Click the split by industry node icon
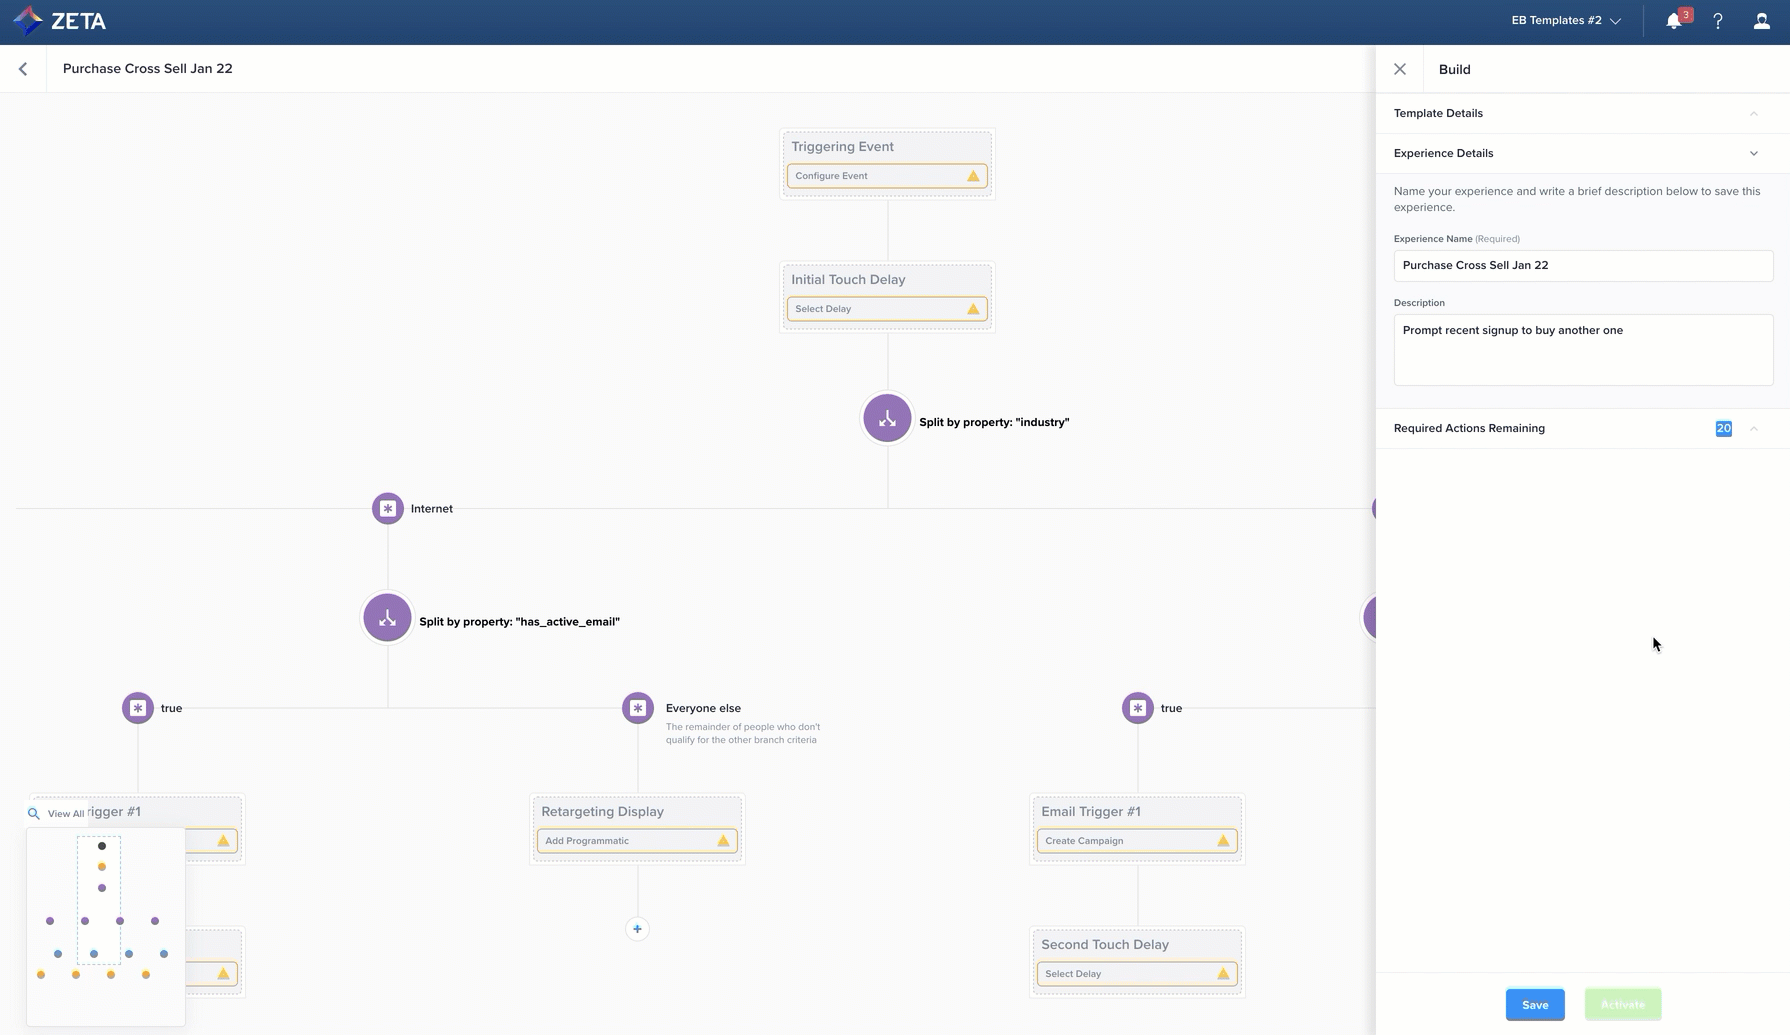The height and width of the screenshot is (1035, 1790). point(887,418)
